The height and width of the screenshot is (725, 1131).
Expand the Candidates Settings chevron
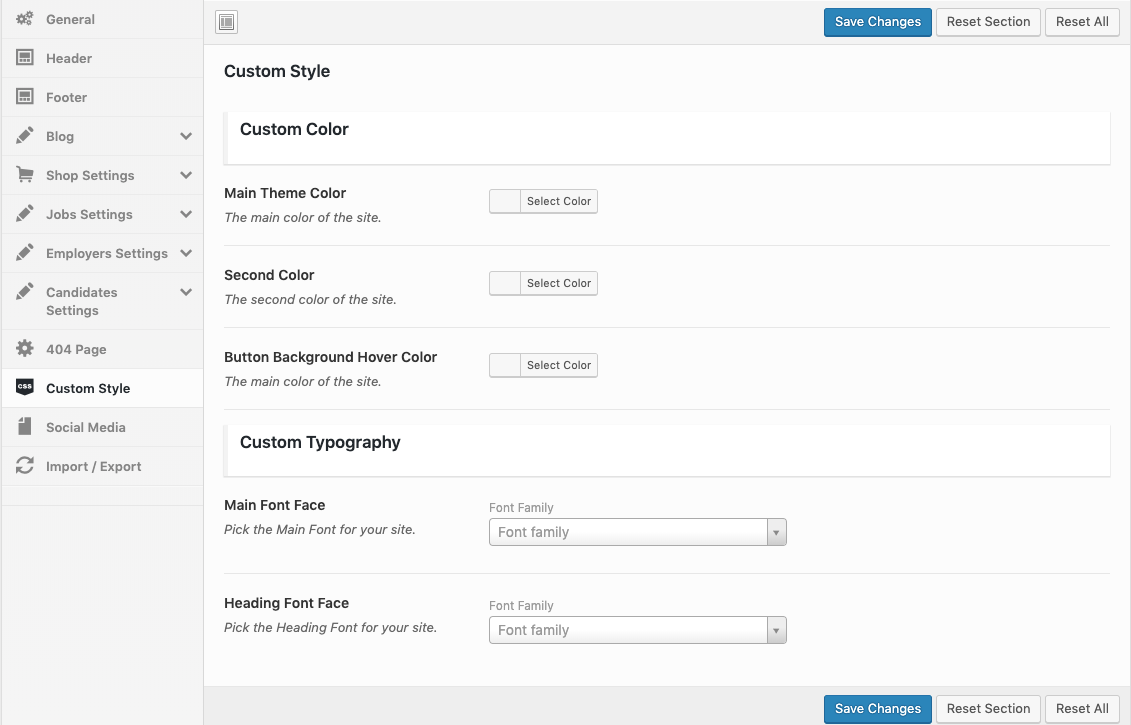186,292
